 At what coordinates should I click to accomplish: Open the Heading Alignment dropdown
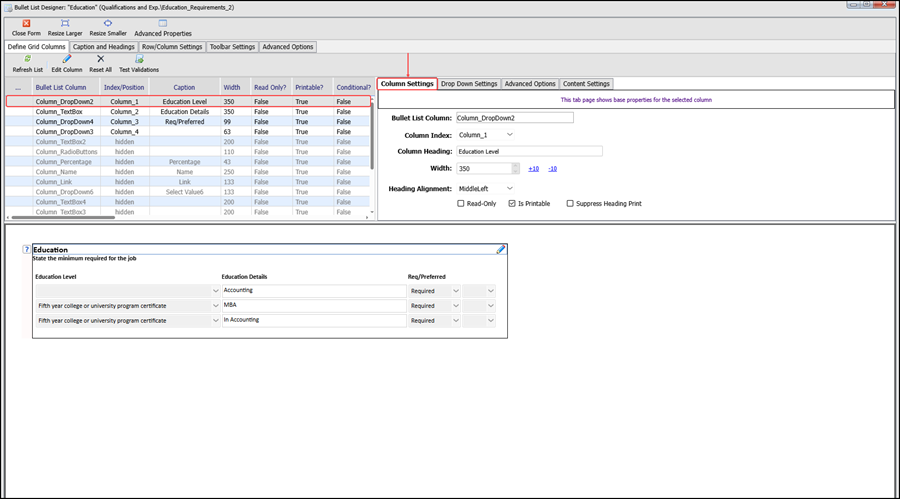[x=510, y=188]
